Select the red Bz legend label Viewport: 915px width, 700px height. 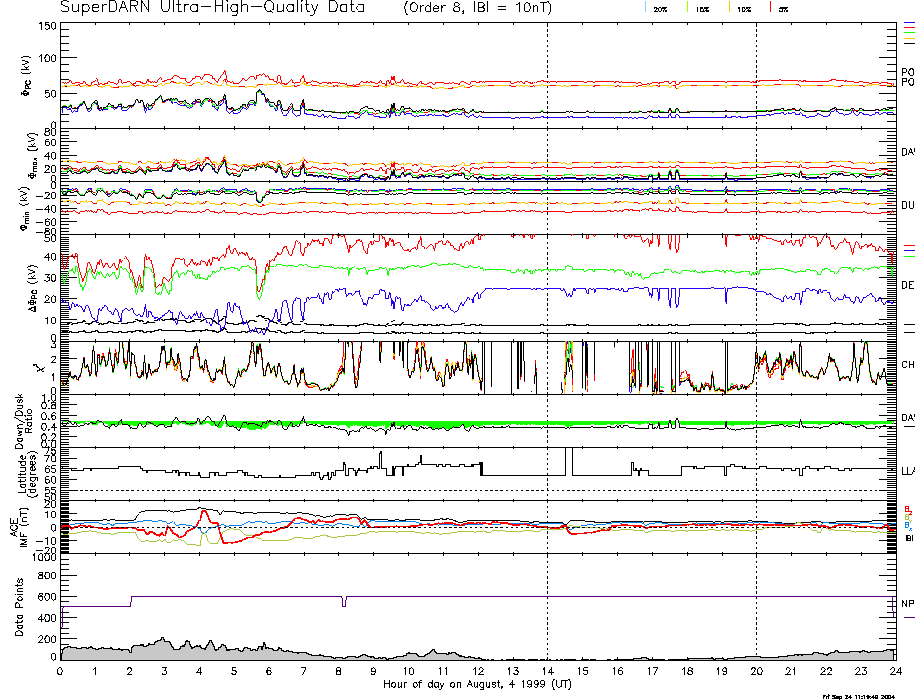point(906,509)
